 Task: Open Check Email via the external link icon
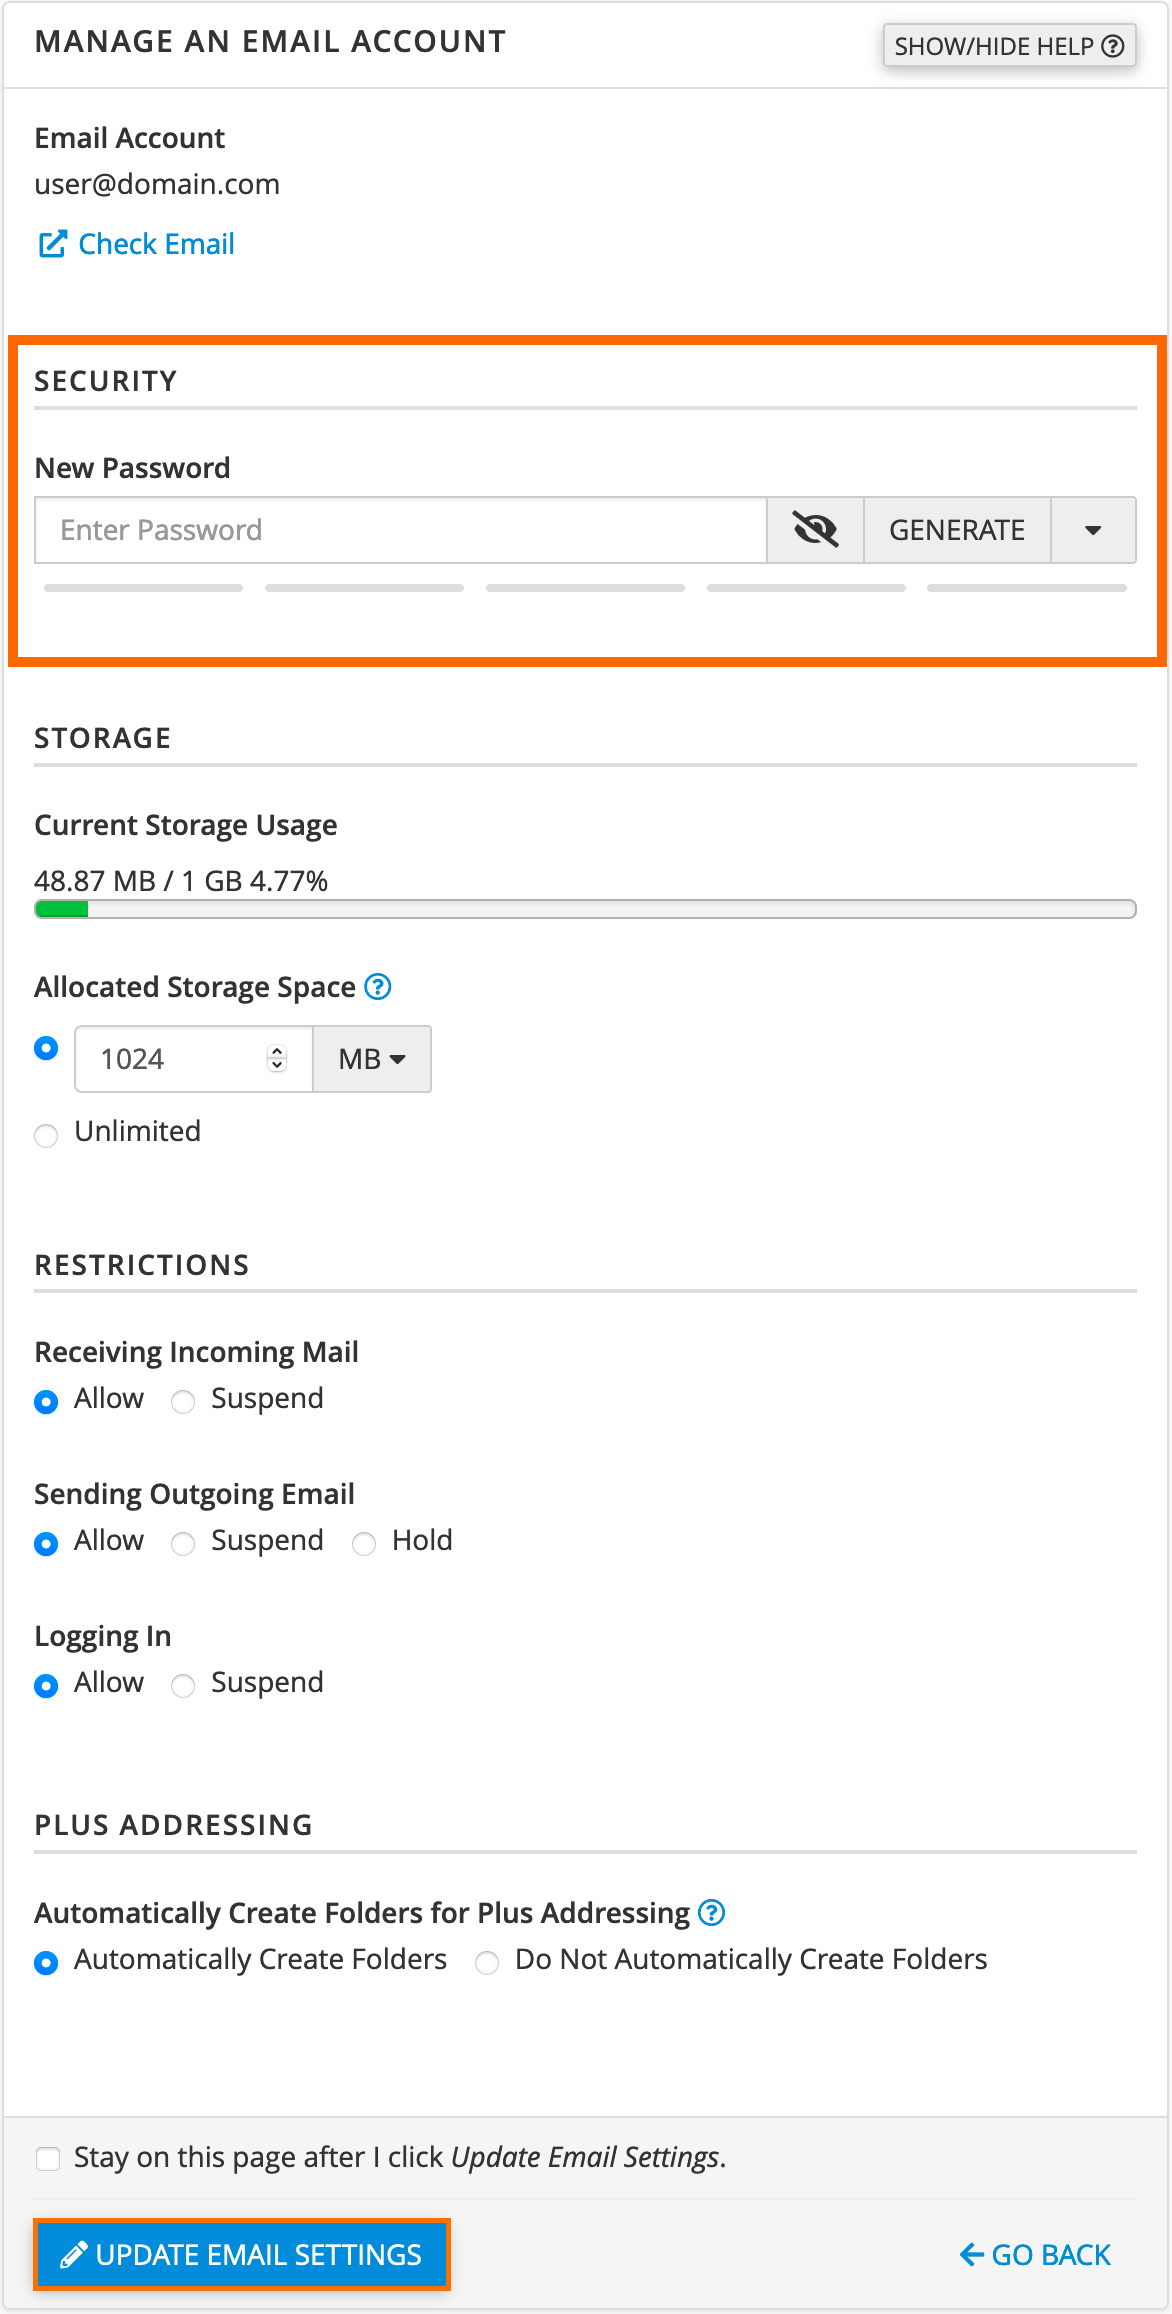[x=52, y=242]
